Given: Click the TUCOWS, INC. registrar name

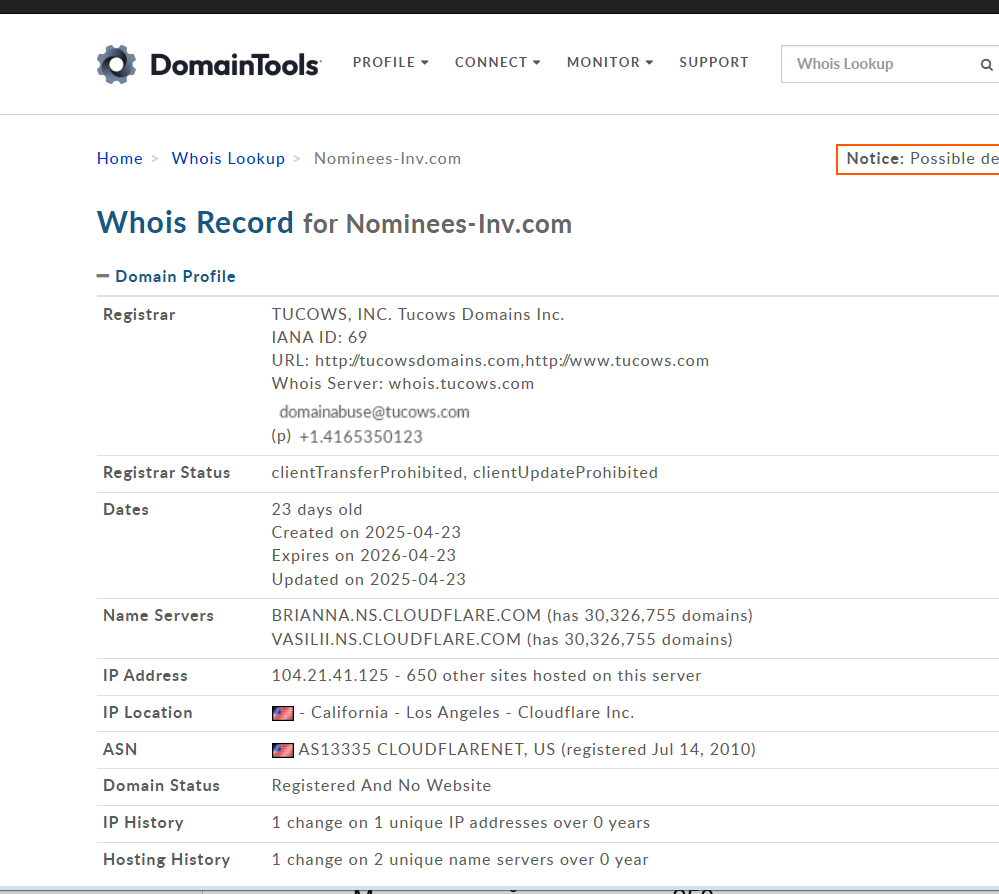Looking at the screenshot, I should 418,315.
